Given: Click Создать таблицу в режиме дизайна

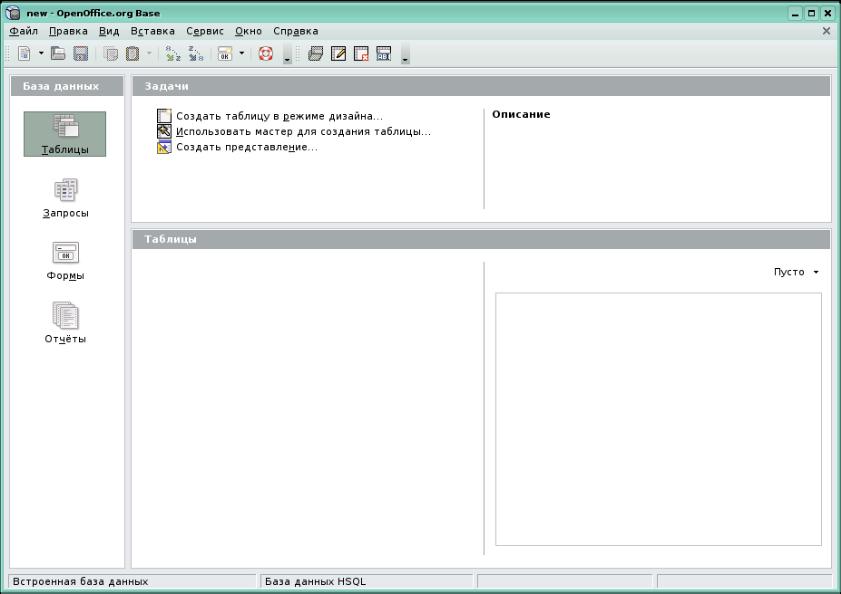Looking at the screenshot, I should (279, 116).
